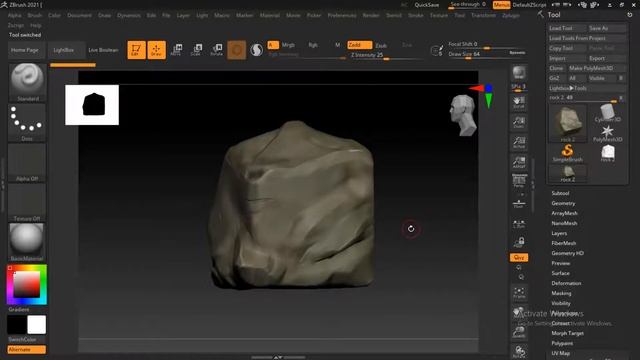The image size is (640, 360).
Task: Toggle the orange Menus button
Action: click(501, 5)
